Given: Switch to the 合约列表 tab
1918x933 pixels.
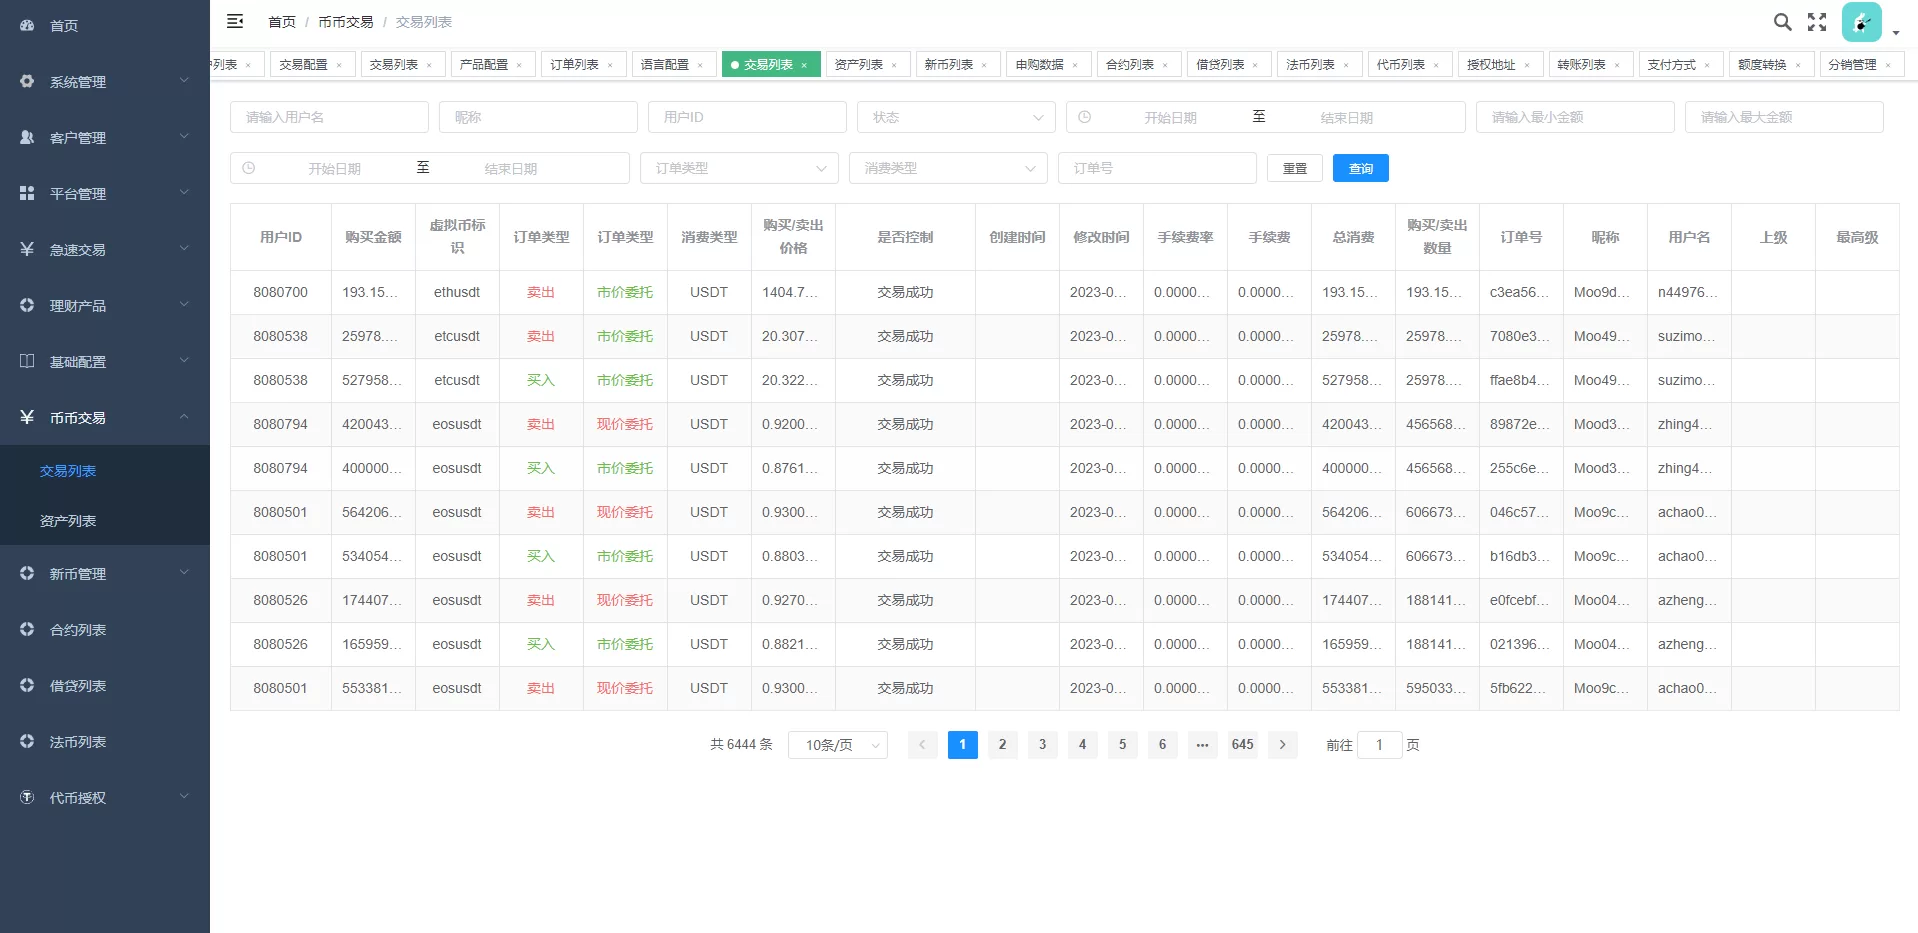Looking at the screenshot, I should 1130,64.
